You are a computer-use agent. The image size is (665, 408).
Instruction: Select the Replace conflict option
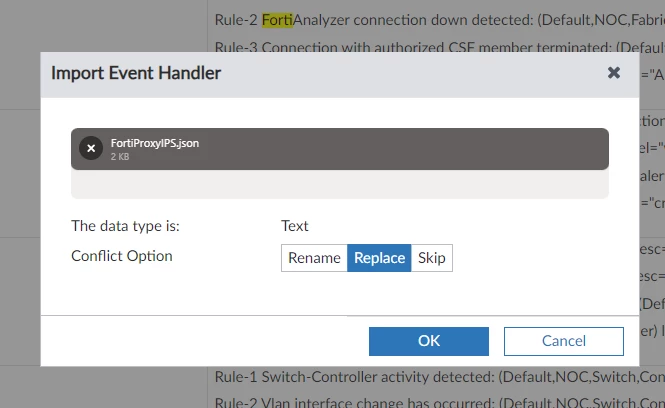pyautogui.click(x=379, y=258)
